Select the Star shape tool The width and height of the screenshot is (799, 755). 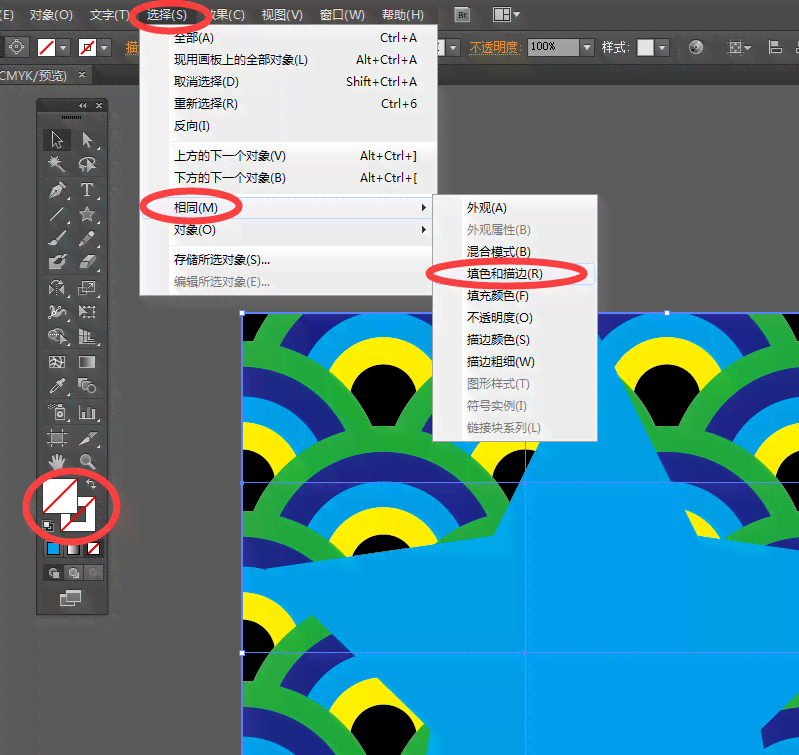(x=87, y=214)
